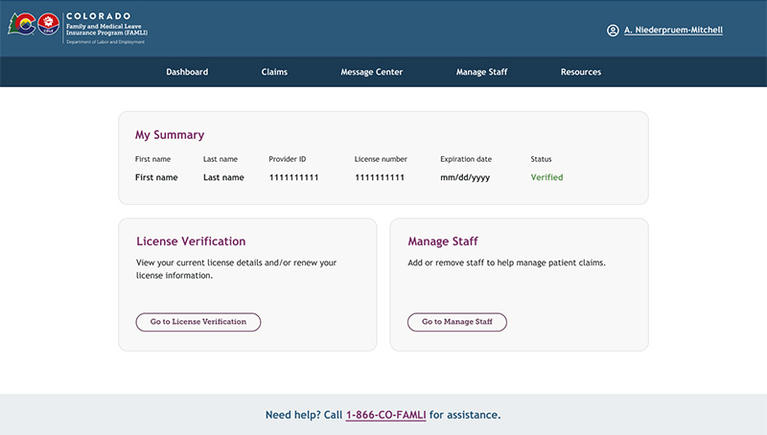Image resolution: width=767 pixels, height=435 pixels.
Task: Click the License number column label
Action: (x=381, y=159)
